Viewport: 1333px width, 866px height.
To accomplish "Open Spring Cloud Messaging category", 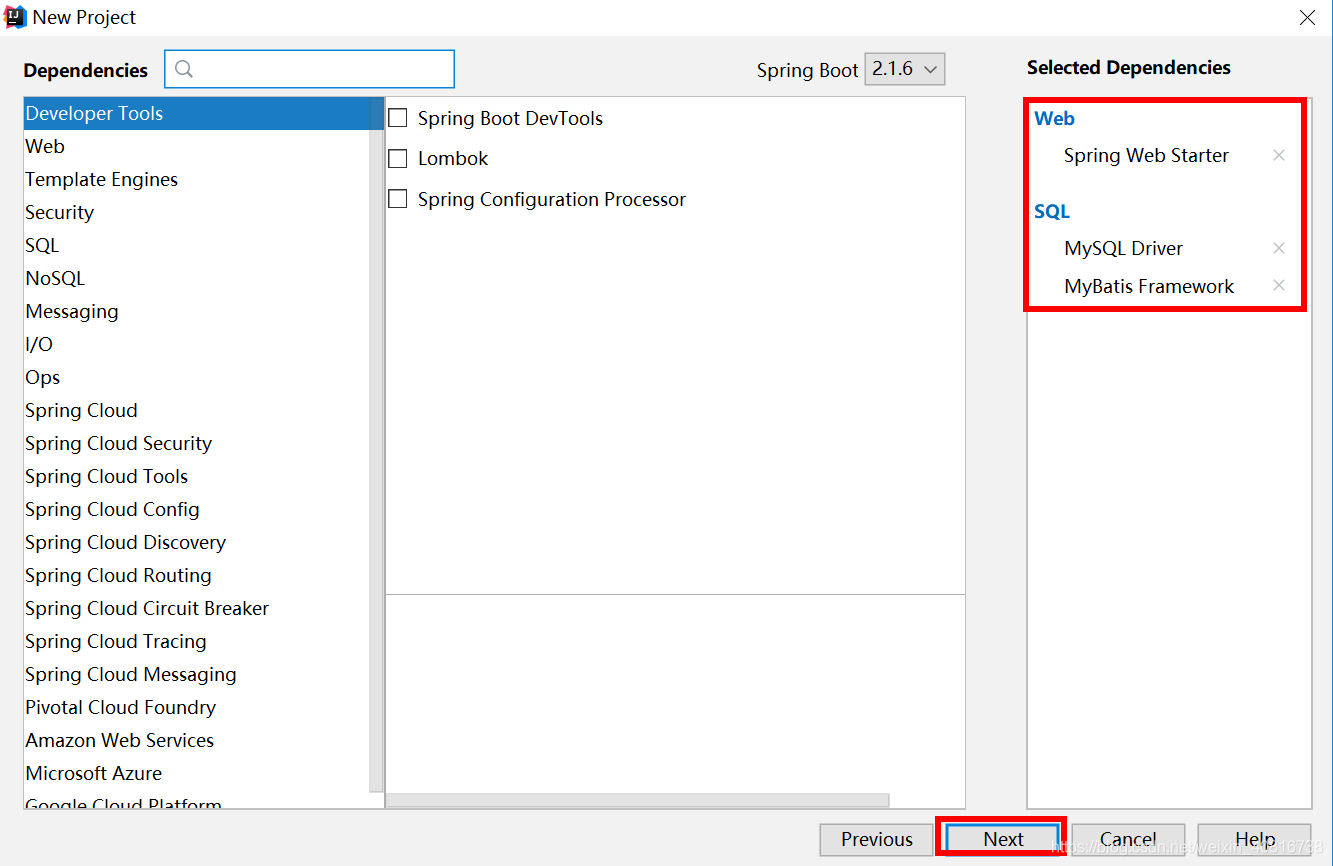I will (x=196, y=674).
